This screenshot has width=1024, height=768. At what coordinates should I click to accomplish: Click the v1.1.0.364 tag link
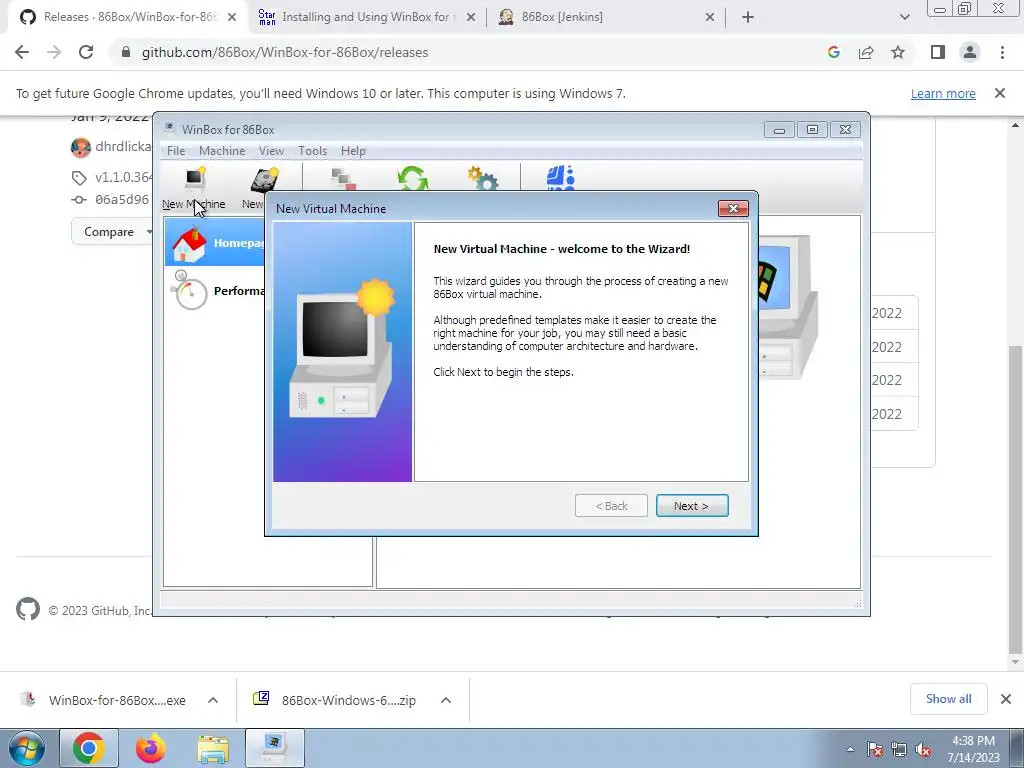[123, 177]
